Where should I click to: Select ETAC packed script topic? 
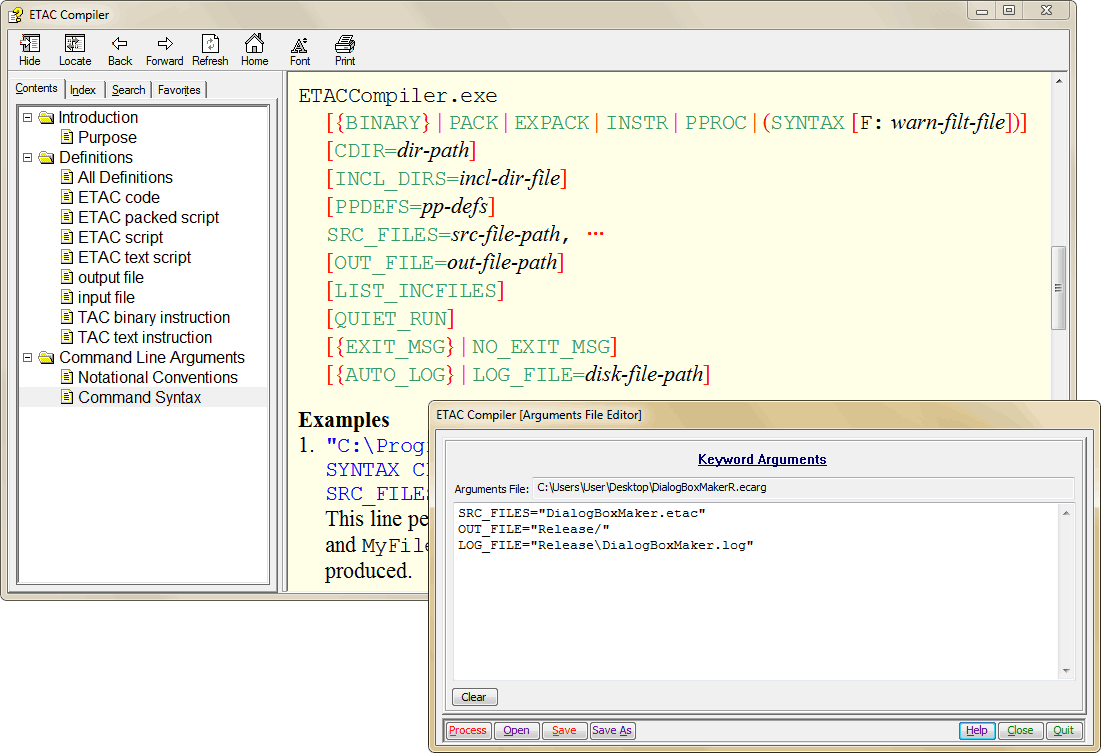(x=148, y=218)
